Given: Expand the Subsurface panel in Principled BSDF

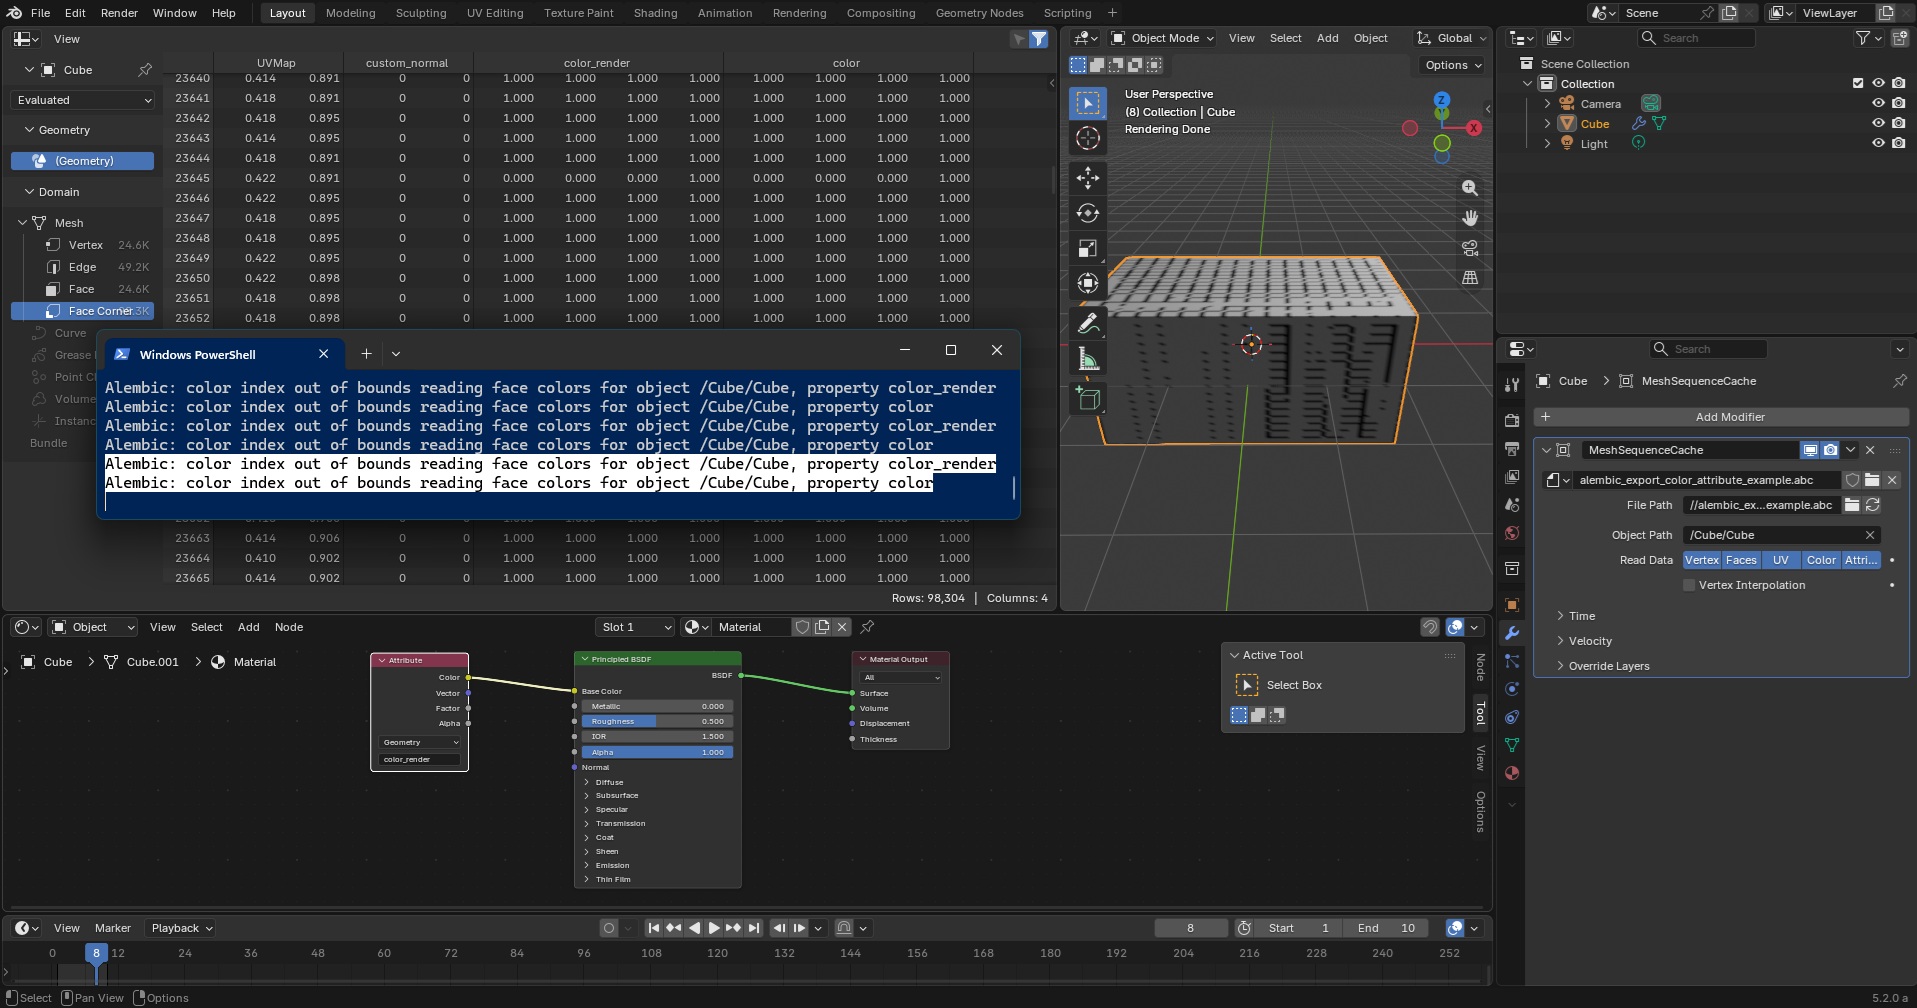Looking at the screenshot, I should 616,796.
